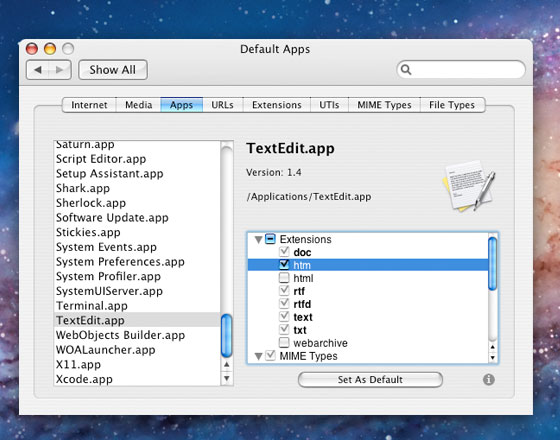The height and width of the screenshot is (440, 560).
Task: Click the extensions panel scroll down arrow
Action: coord(492,358)
